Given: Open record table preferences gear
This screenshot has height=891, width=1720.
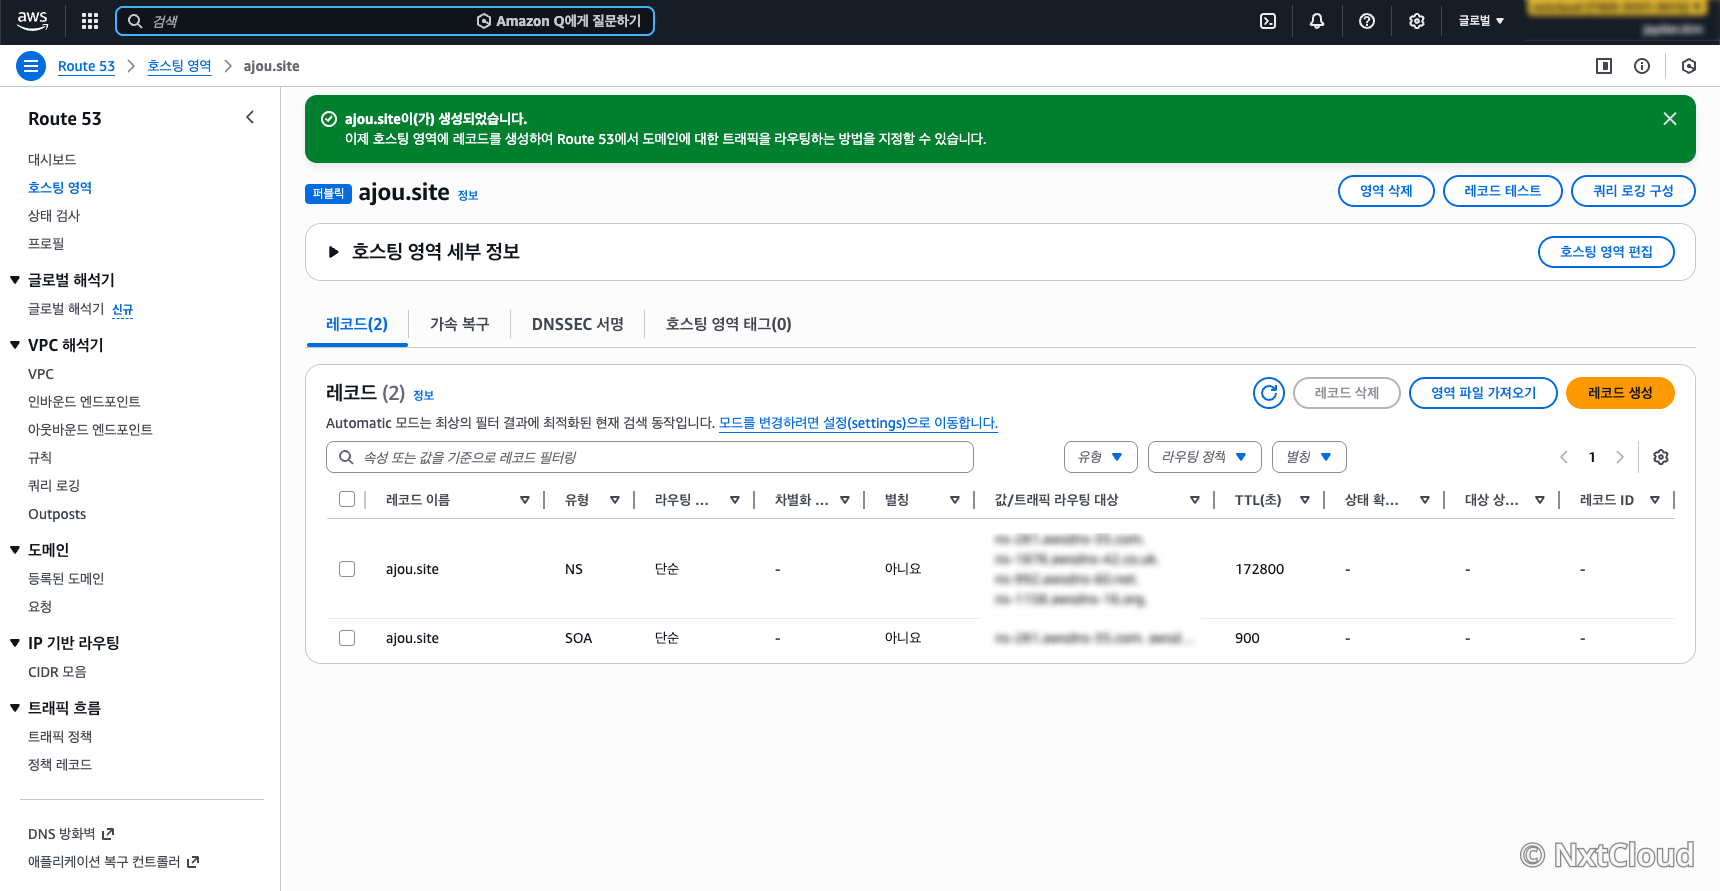Looking at the screenshot, I should click(x=1661, y=457).
